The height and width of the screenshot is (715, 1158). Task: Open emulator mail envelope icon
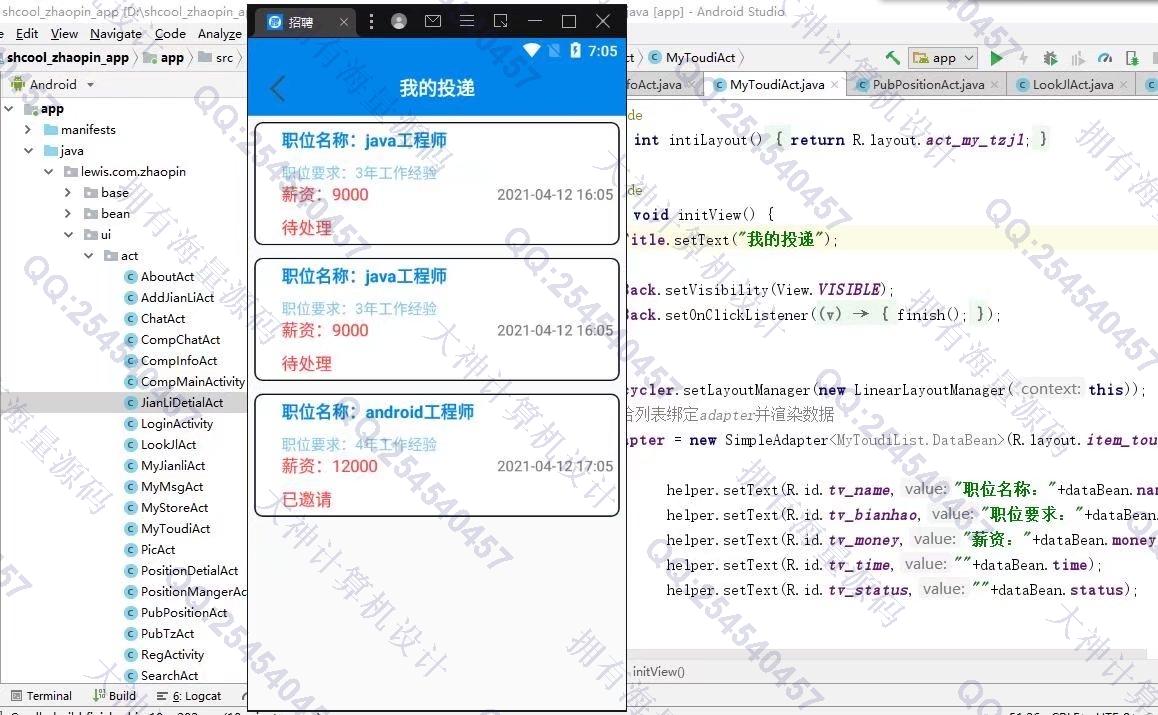point(433,21)
